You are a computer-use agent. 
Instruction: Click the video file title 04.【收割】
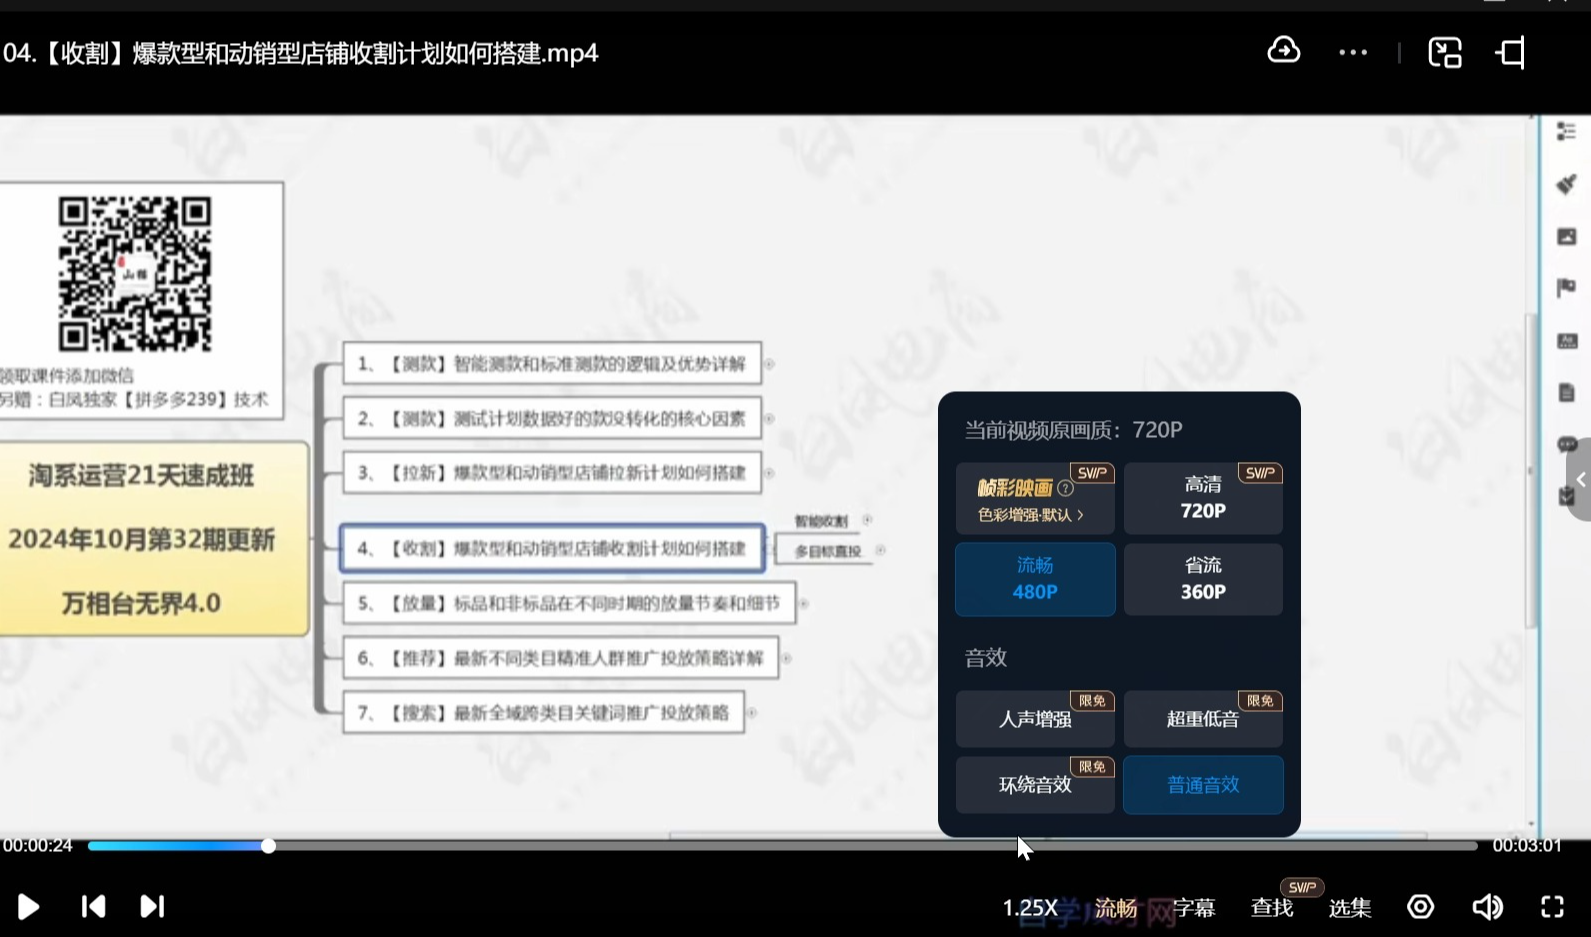tap(300, 53)
